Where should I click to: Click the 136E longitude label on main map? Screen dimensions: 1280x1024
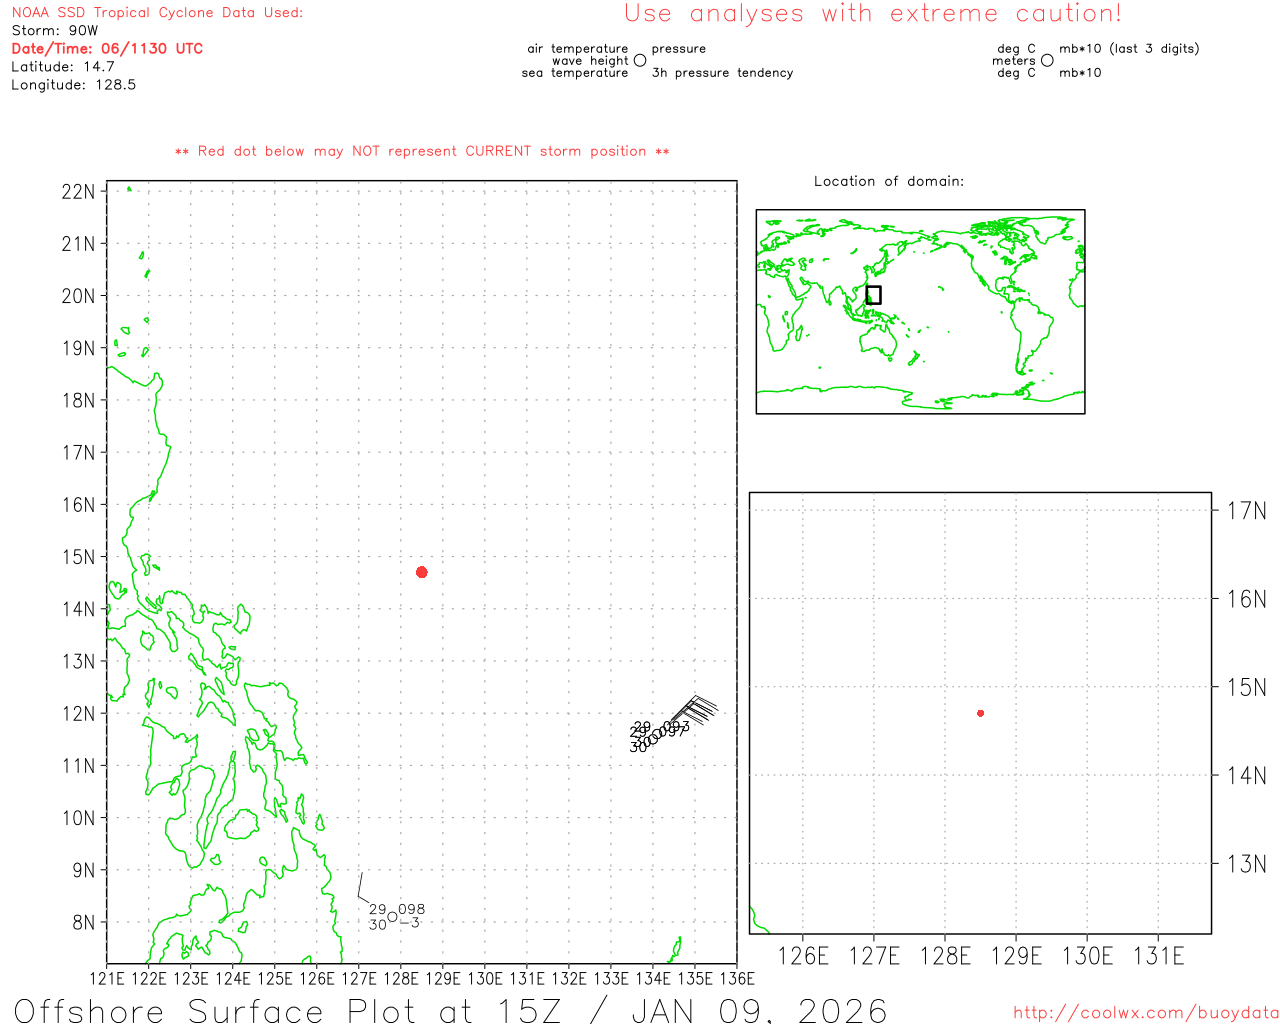[x=737, y=978]
